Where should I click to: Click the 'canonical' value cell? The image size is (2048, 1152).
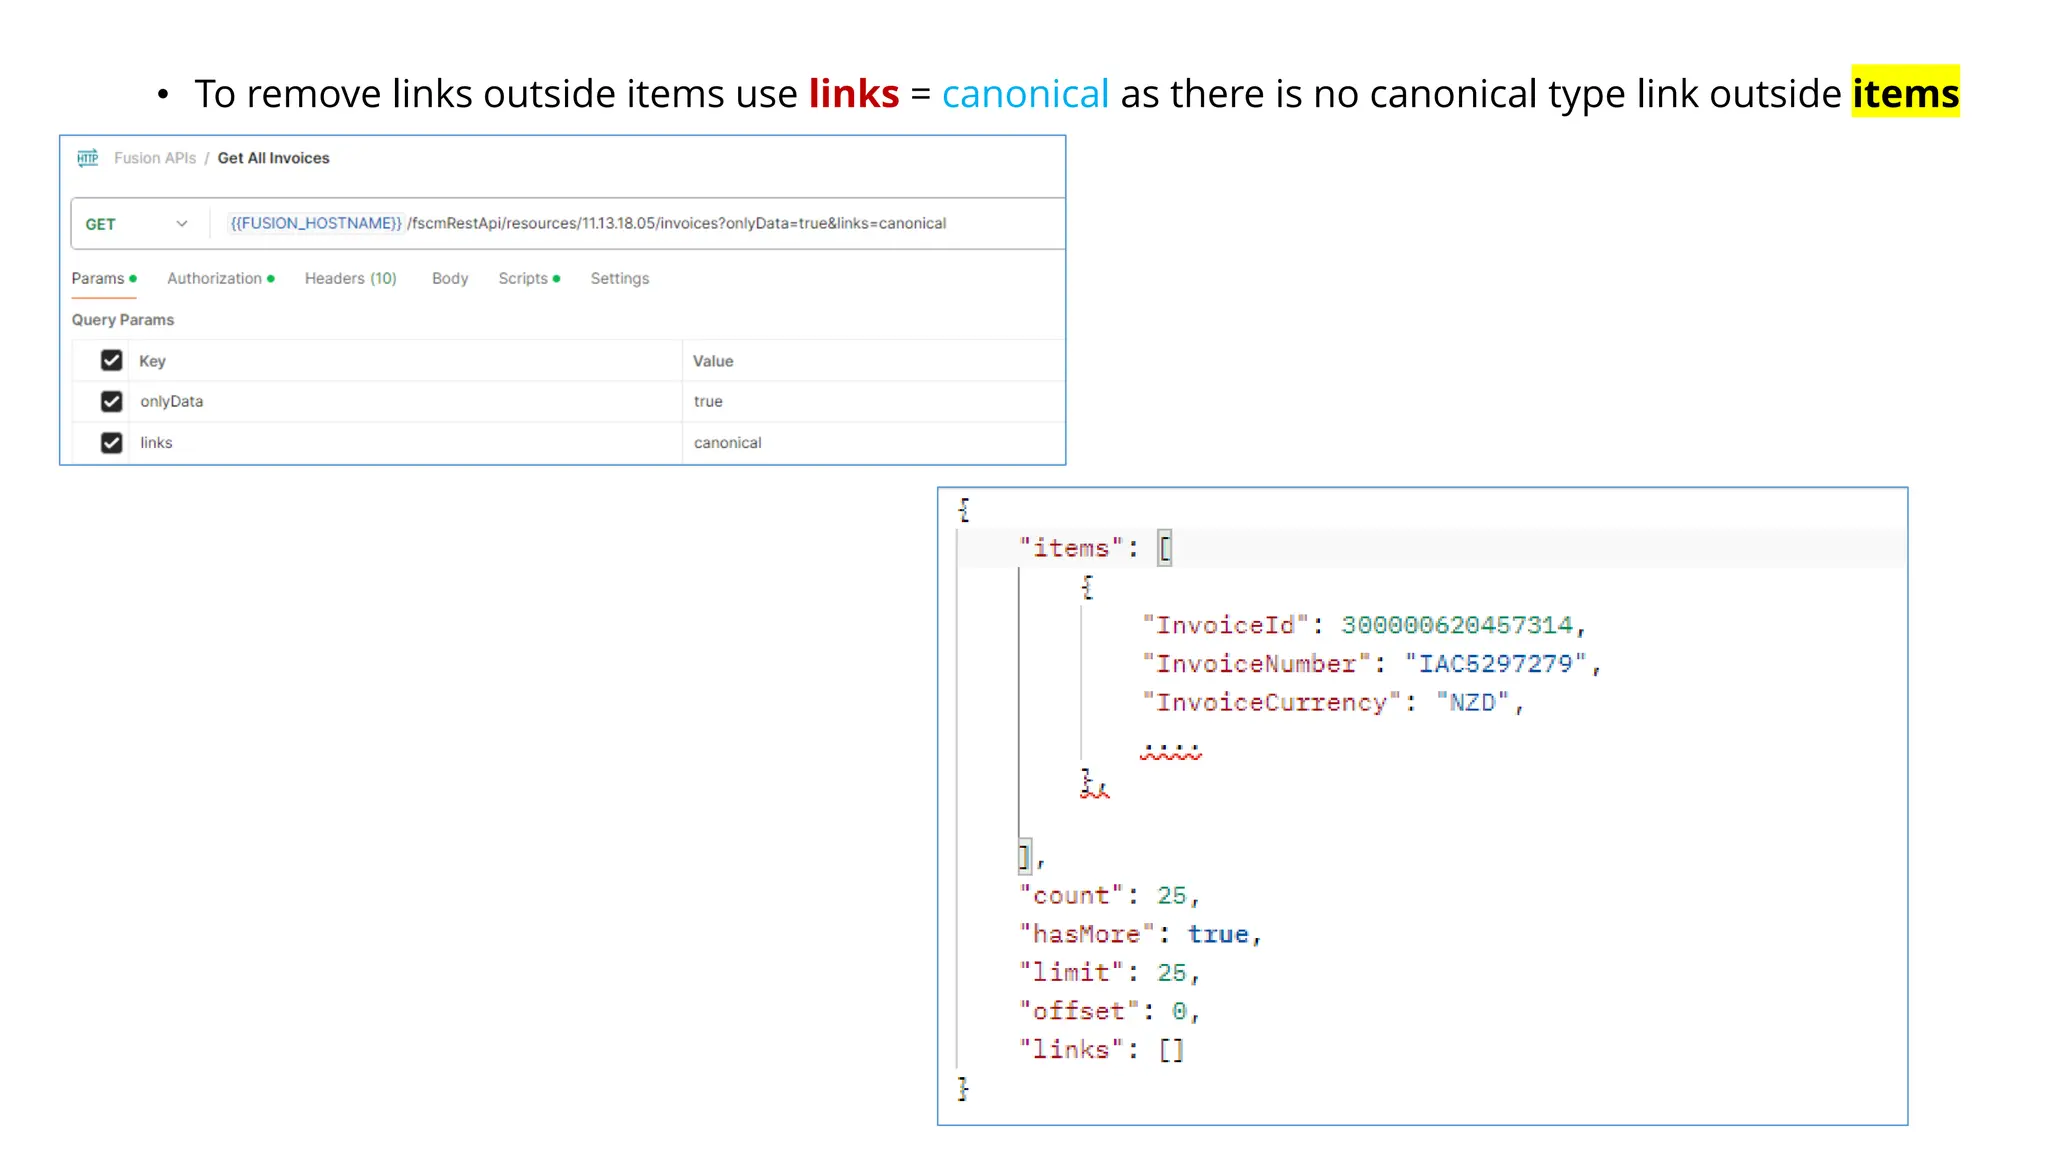[x=873, y=442]
